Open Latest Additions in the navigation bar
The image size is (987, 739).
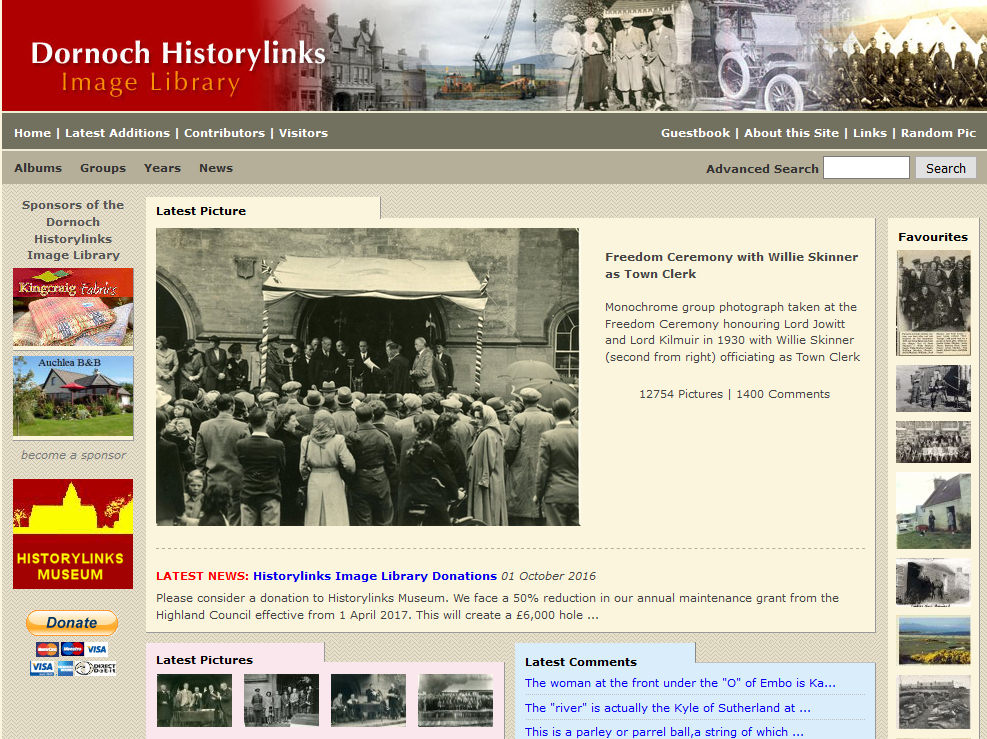click(x=119, y=133)
